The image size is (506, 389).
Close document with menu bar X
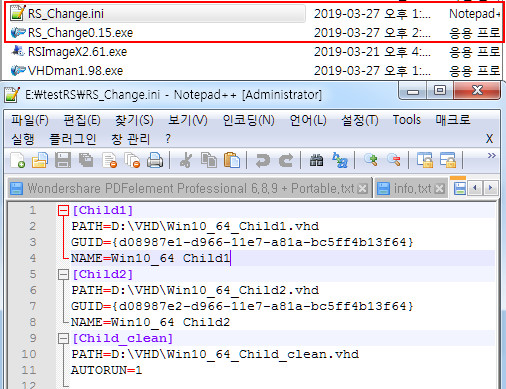[x=489, y=139]
